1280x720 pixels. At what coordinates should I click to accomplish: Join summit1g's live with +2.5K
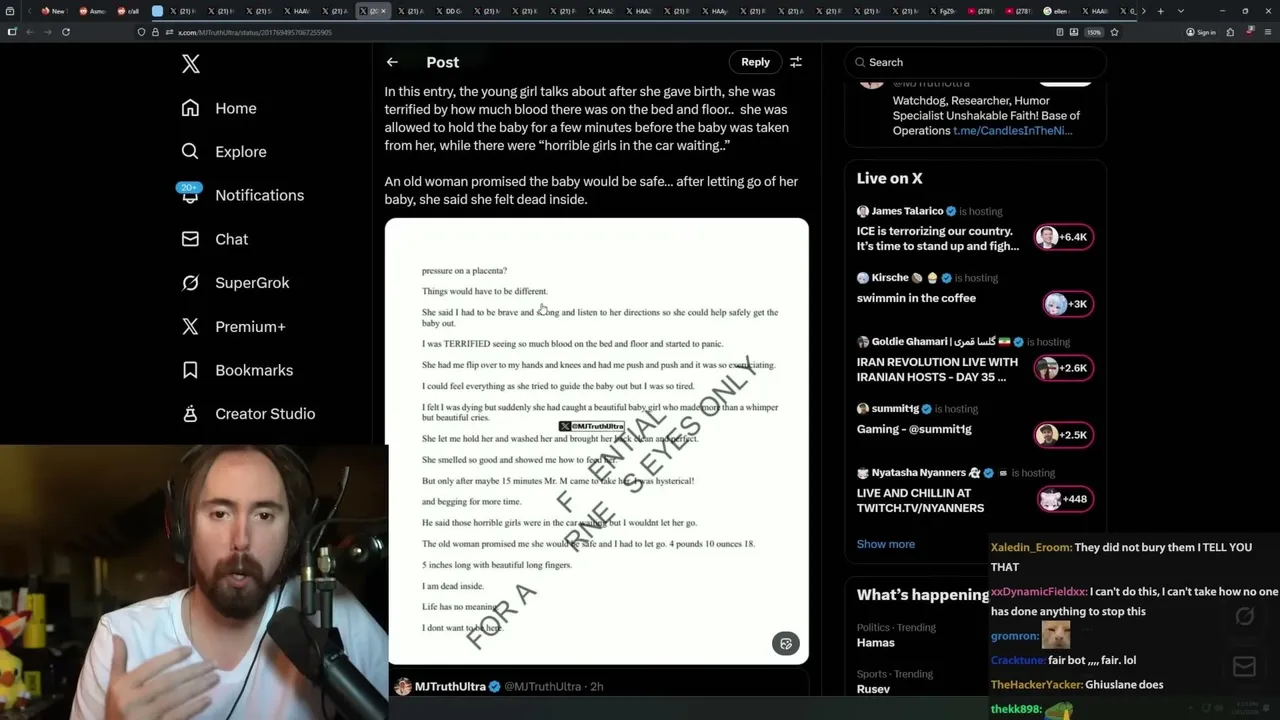[1064, 435]
